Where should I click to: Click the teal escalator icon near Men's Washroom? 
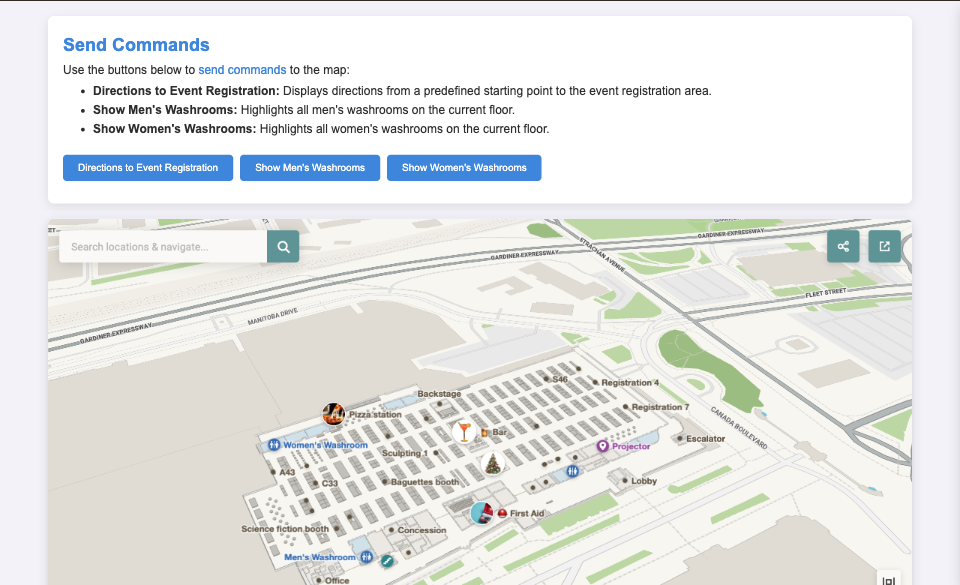(x=387, y=561)
